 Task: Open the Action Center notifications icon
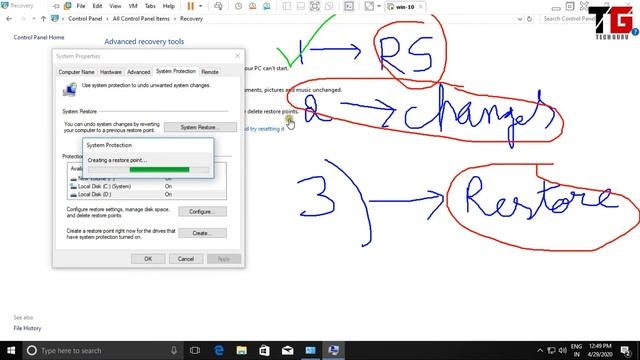pos(625,351)
